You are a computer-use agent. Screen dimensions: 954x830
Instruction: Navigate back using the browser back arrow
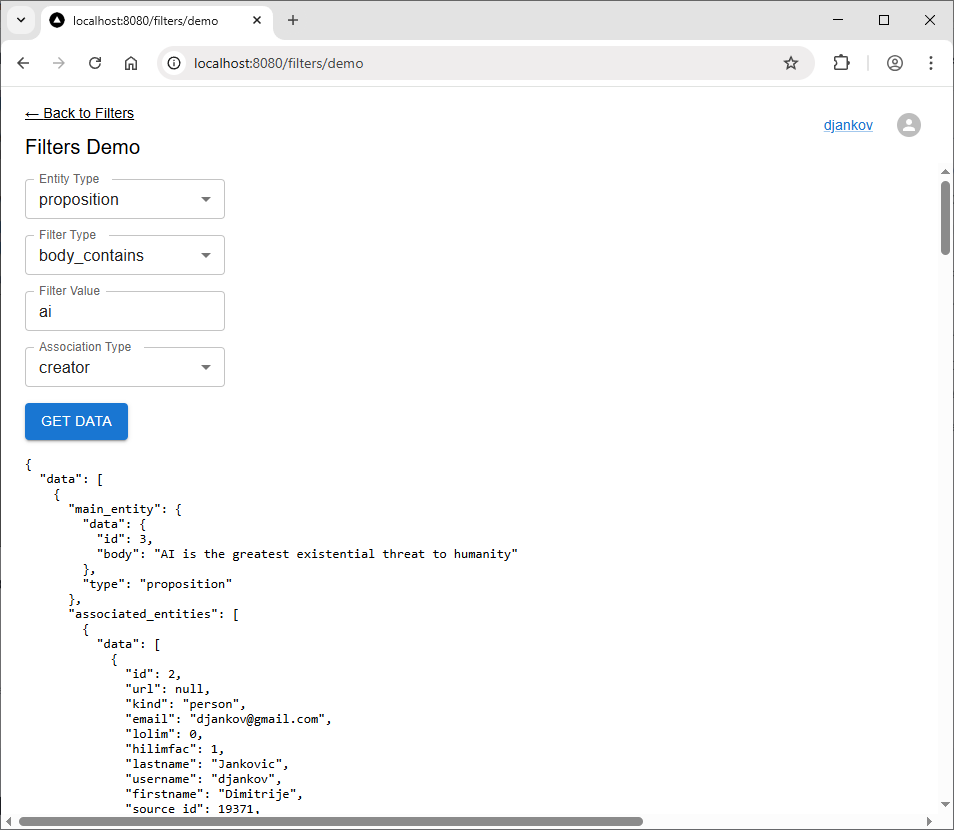click(x=24, y=63)
